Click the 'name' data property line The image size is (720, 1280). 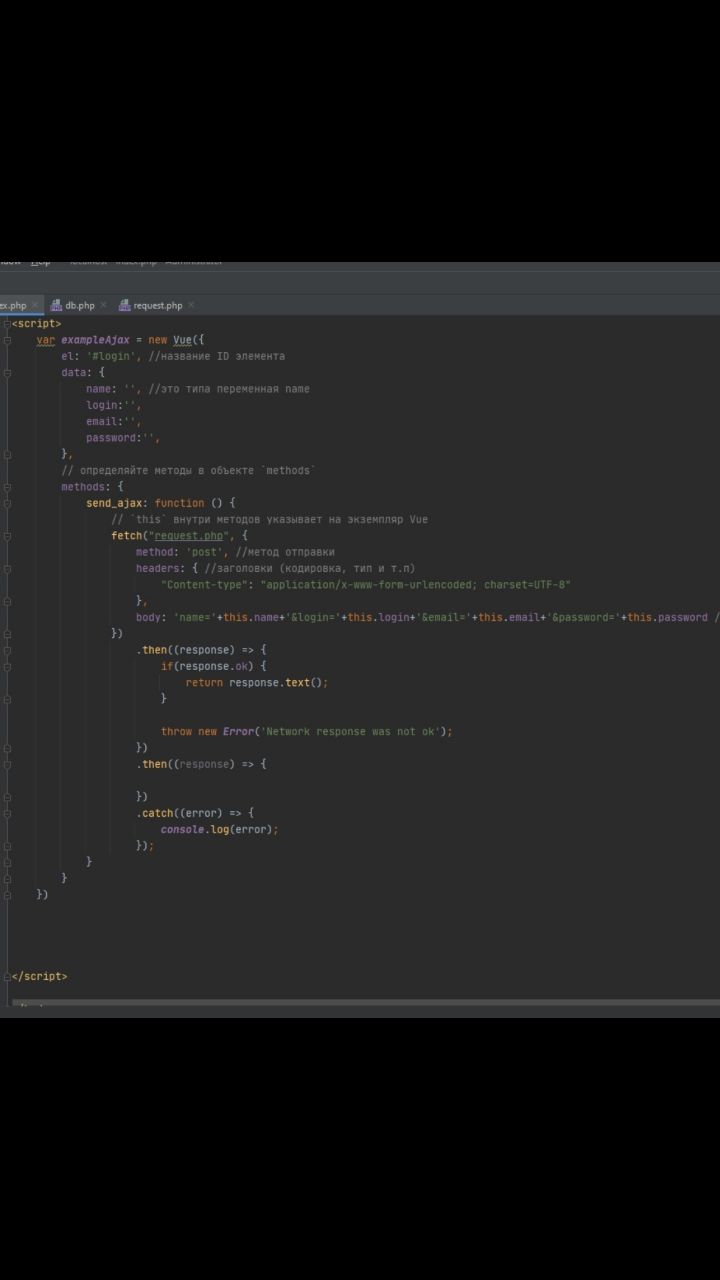[198, 389]
